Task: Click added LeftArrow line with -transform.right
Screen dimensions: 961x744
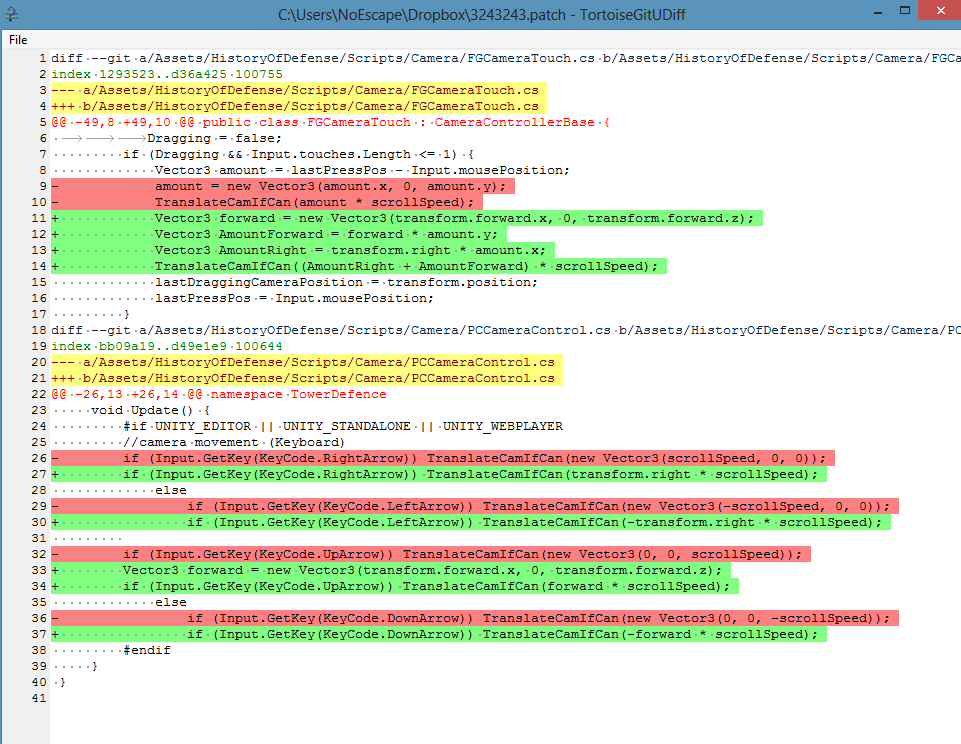Action: 471,522
